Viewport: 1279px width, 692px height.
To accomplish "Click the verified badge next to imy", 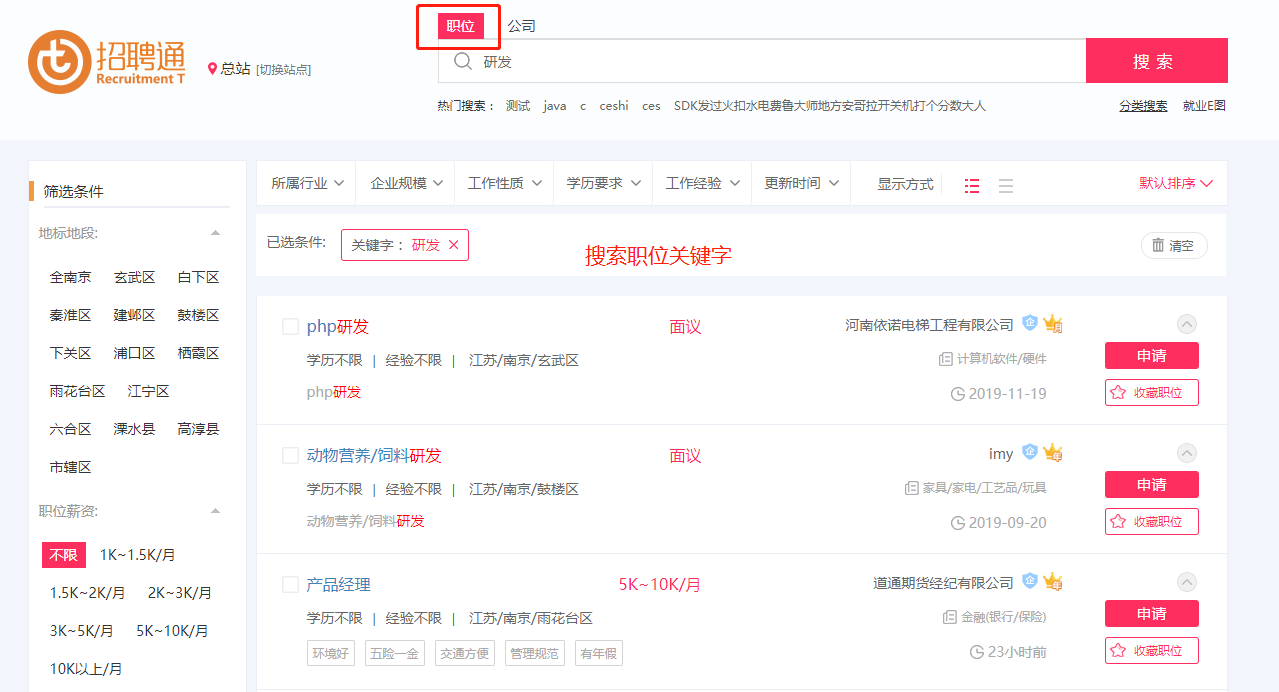I will 1029,453.
